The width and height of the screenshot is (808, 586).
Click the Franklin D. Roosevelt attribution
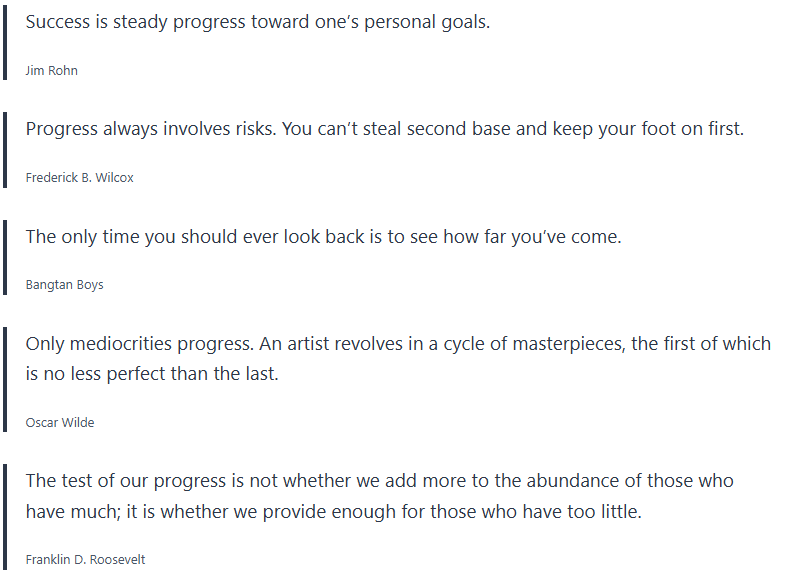click(85, 560)
